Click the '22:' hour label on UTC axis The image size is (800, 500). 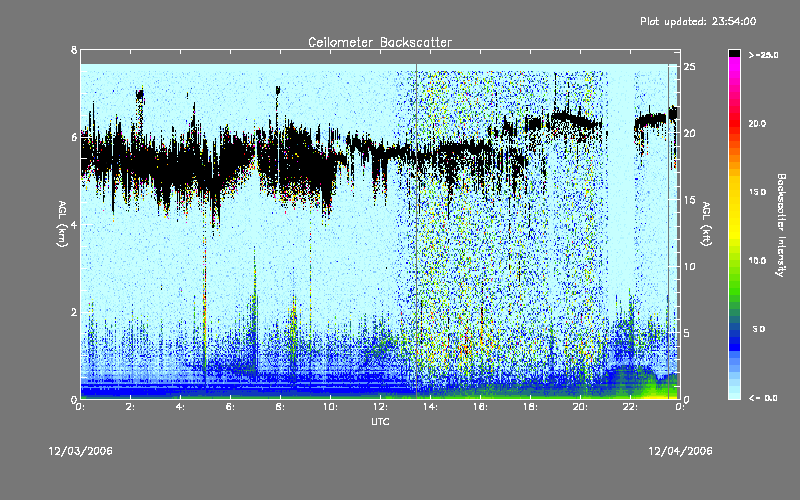point(630,407)
